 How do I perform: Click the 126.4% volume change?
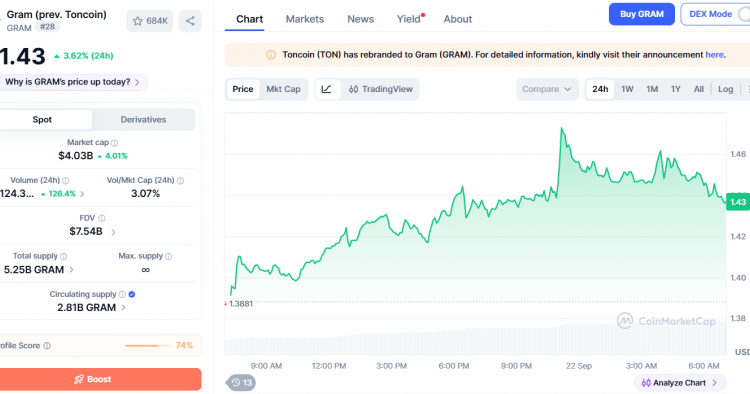[59, 194]
